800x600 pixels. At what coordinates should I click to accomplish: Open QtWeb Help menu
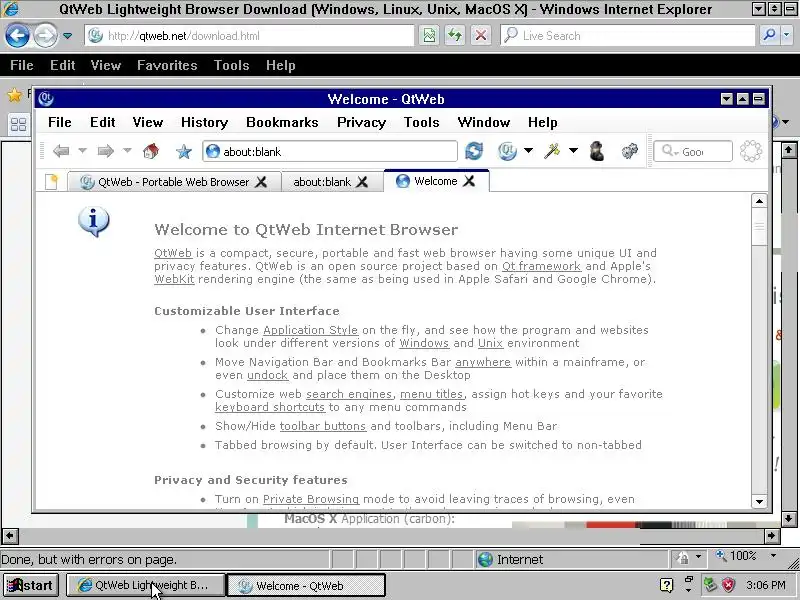tap(542, 122)
